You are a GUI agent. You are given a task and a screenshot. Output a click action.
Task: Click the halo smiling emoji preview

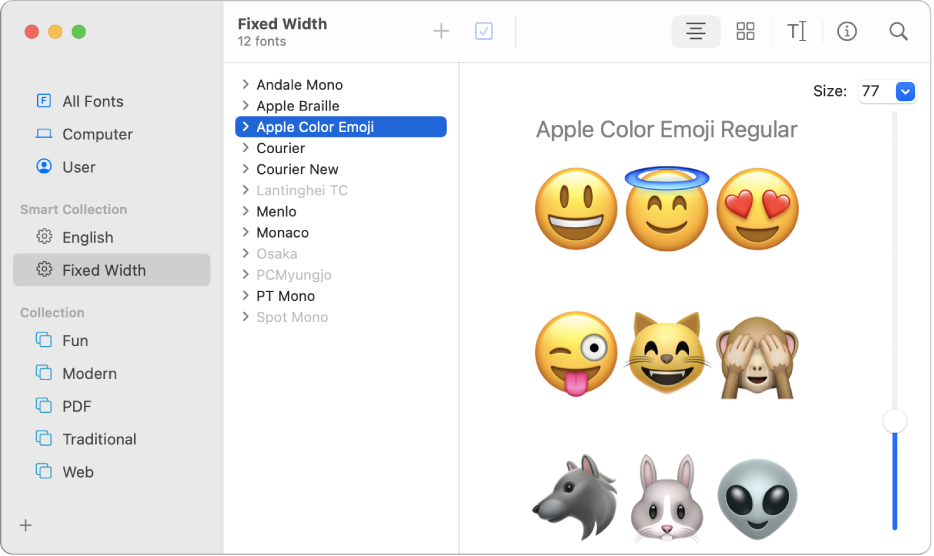(x=667, y=209)
